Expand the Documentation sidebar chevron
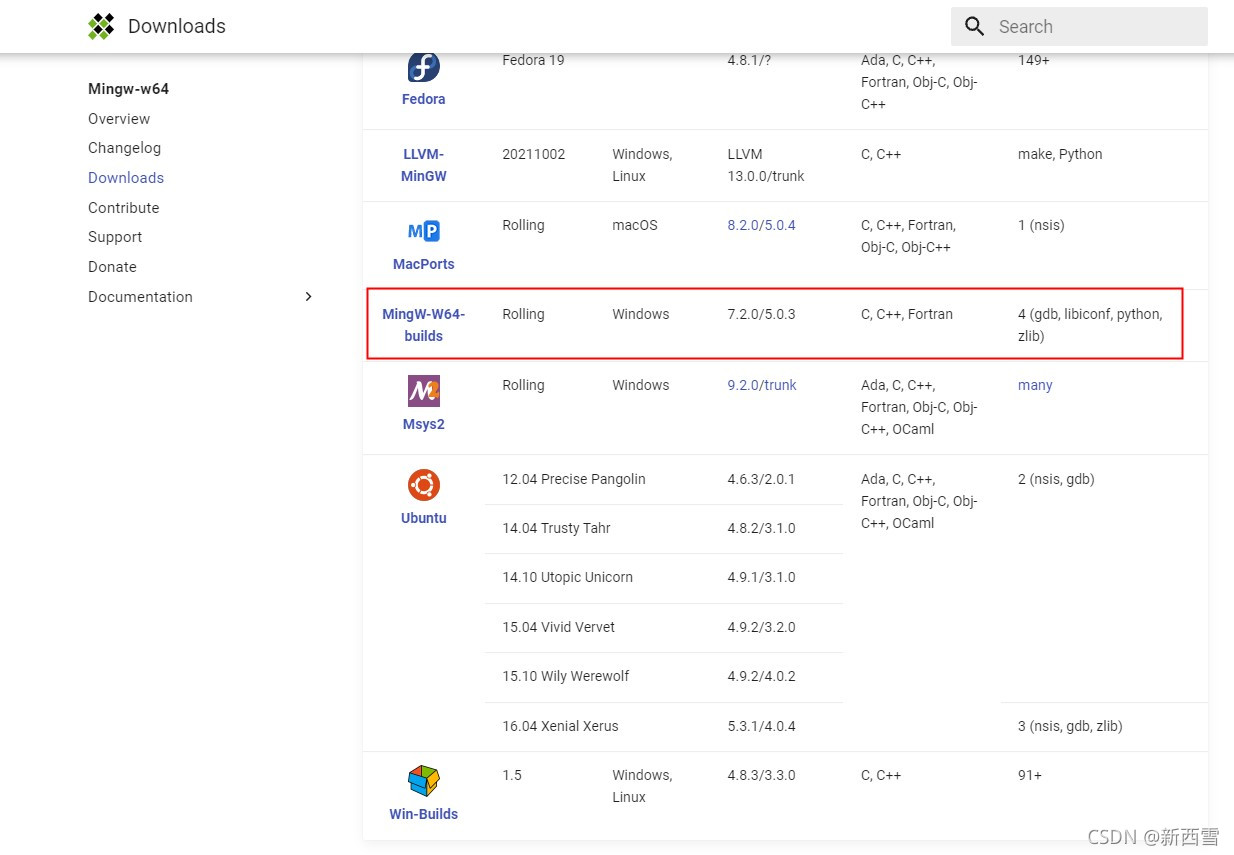This screenshot has width=1234, height=855. click(308, 297)
